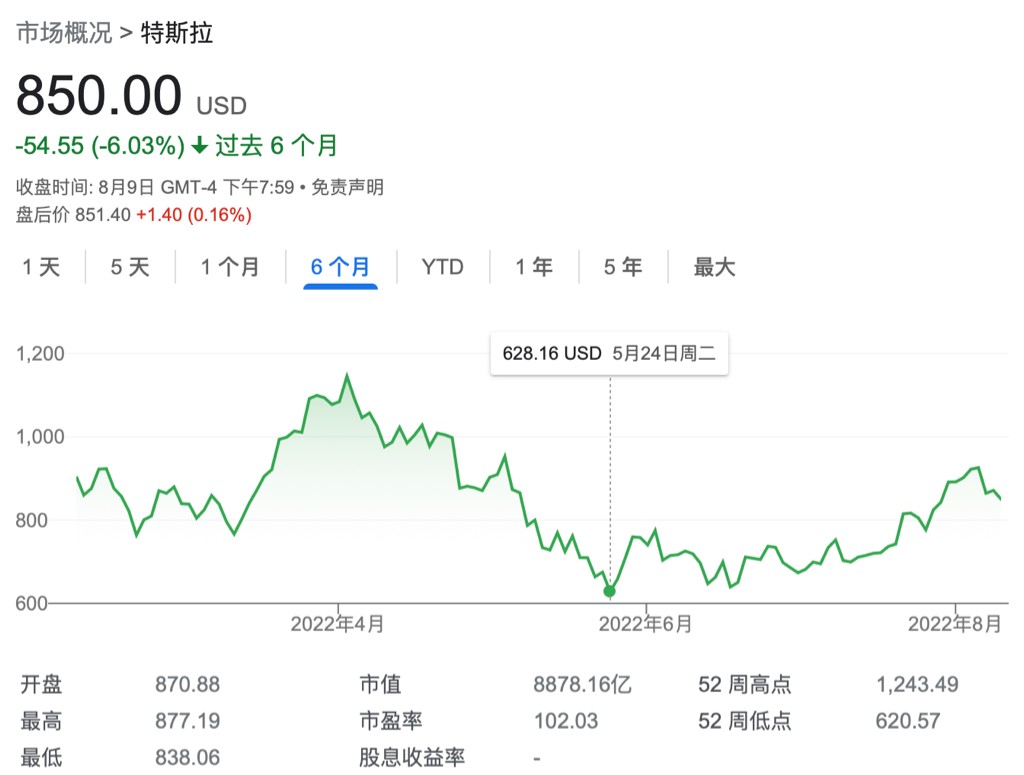Open the 免责声明 disclaimer link
Image resolution: width=1024 pixels, height=775 pixels.
click(x=350, y=187)
